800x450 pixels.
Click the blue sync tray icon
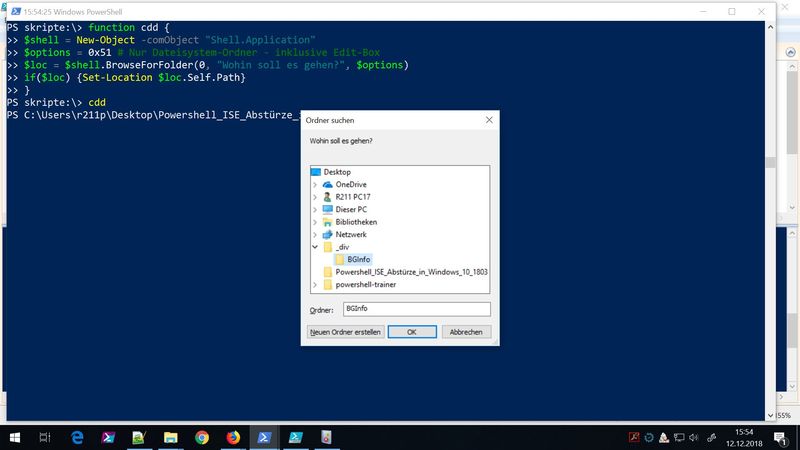tap(649, 437)
